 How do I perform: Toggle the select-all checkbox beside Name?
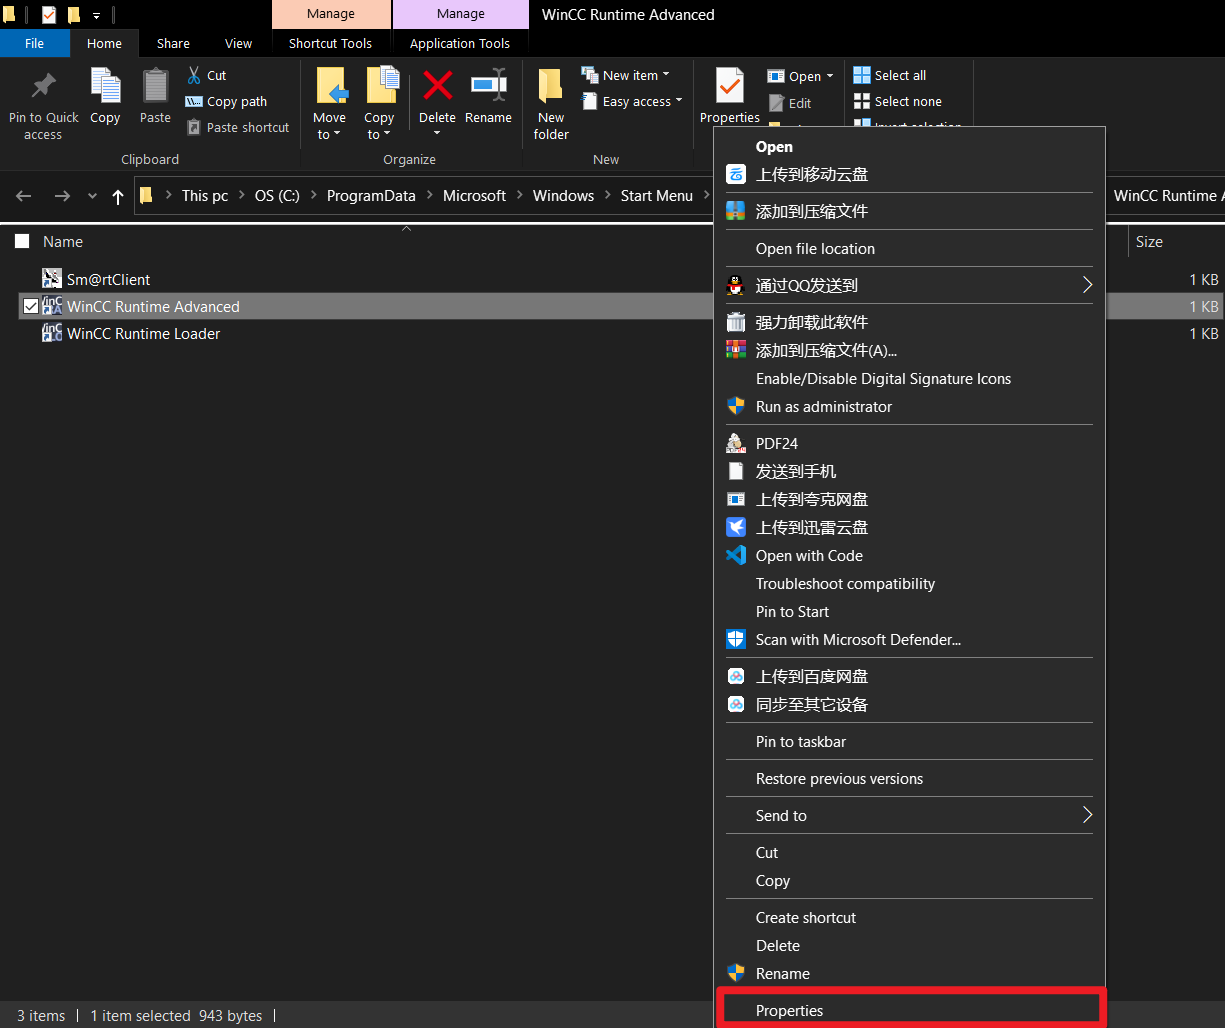click(x=22, y=241)
